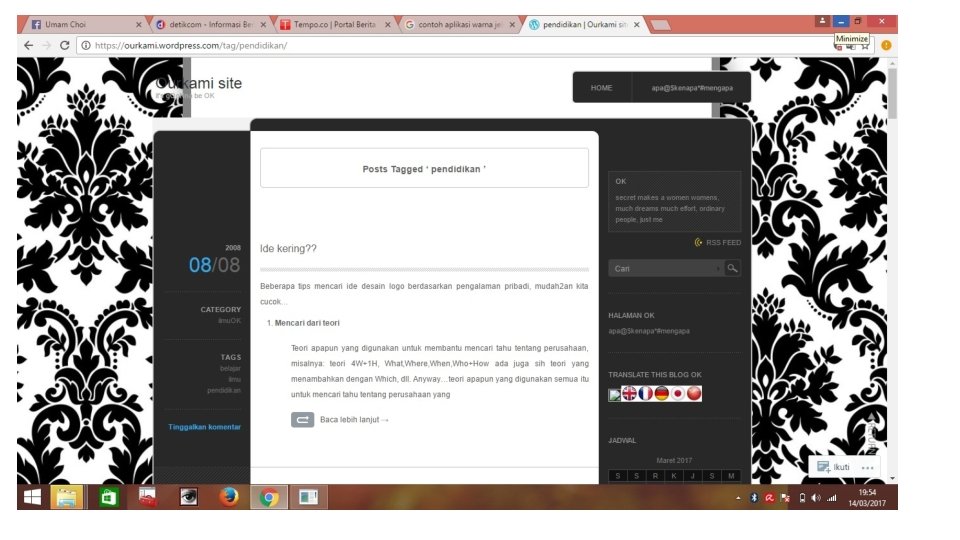Open the RSS FEED link
The height and width of the screenshot is (540, 960).
(x=723, y=242)
